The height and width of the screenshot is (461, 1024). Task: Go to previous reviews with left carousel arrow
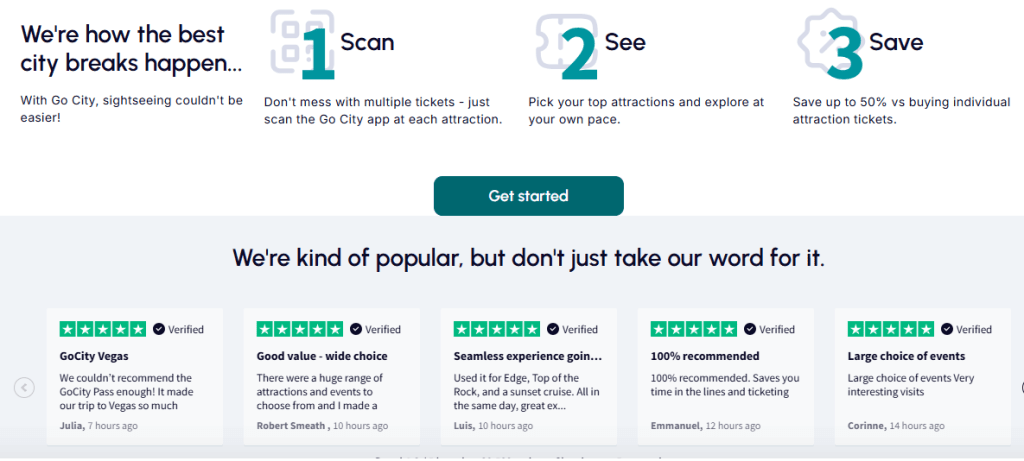coord(24,388)
